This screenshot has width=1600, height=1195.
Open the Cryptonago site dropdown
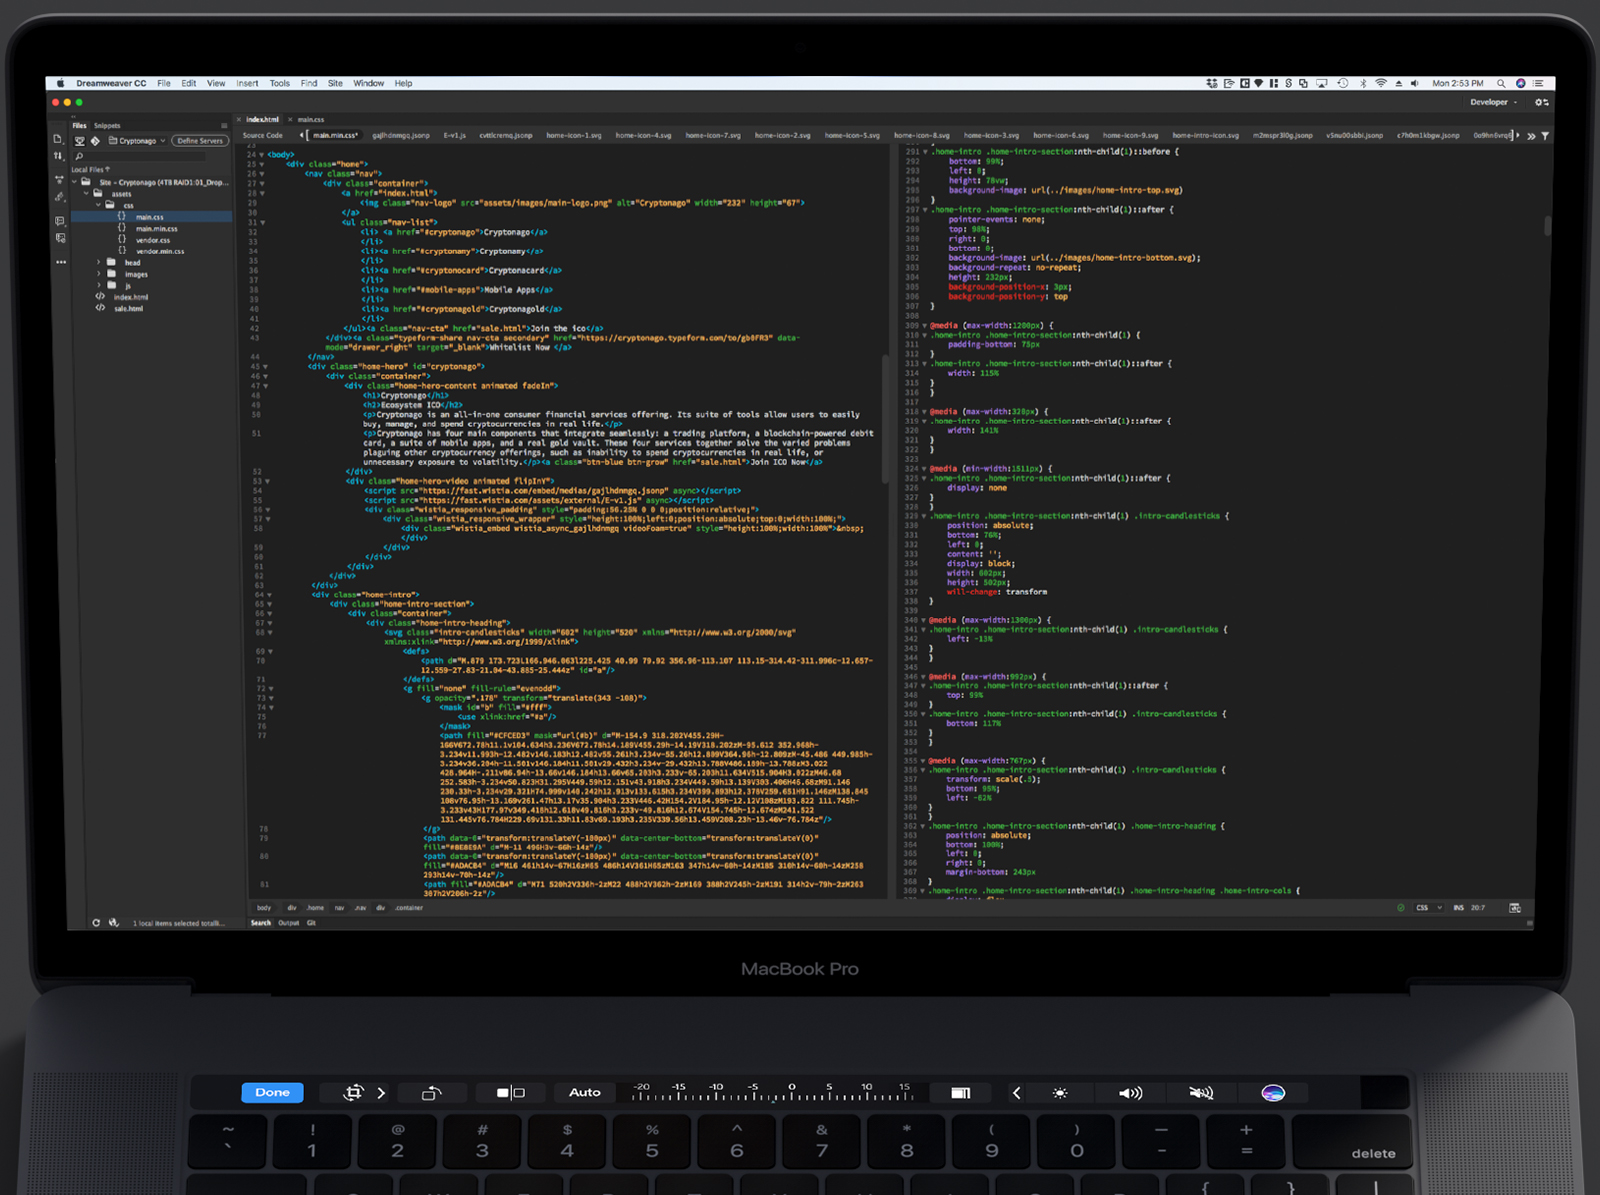pyautogui.click(x=138, y=141)
